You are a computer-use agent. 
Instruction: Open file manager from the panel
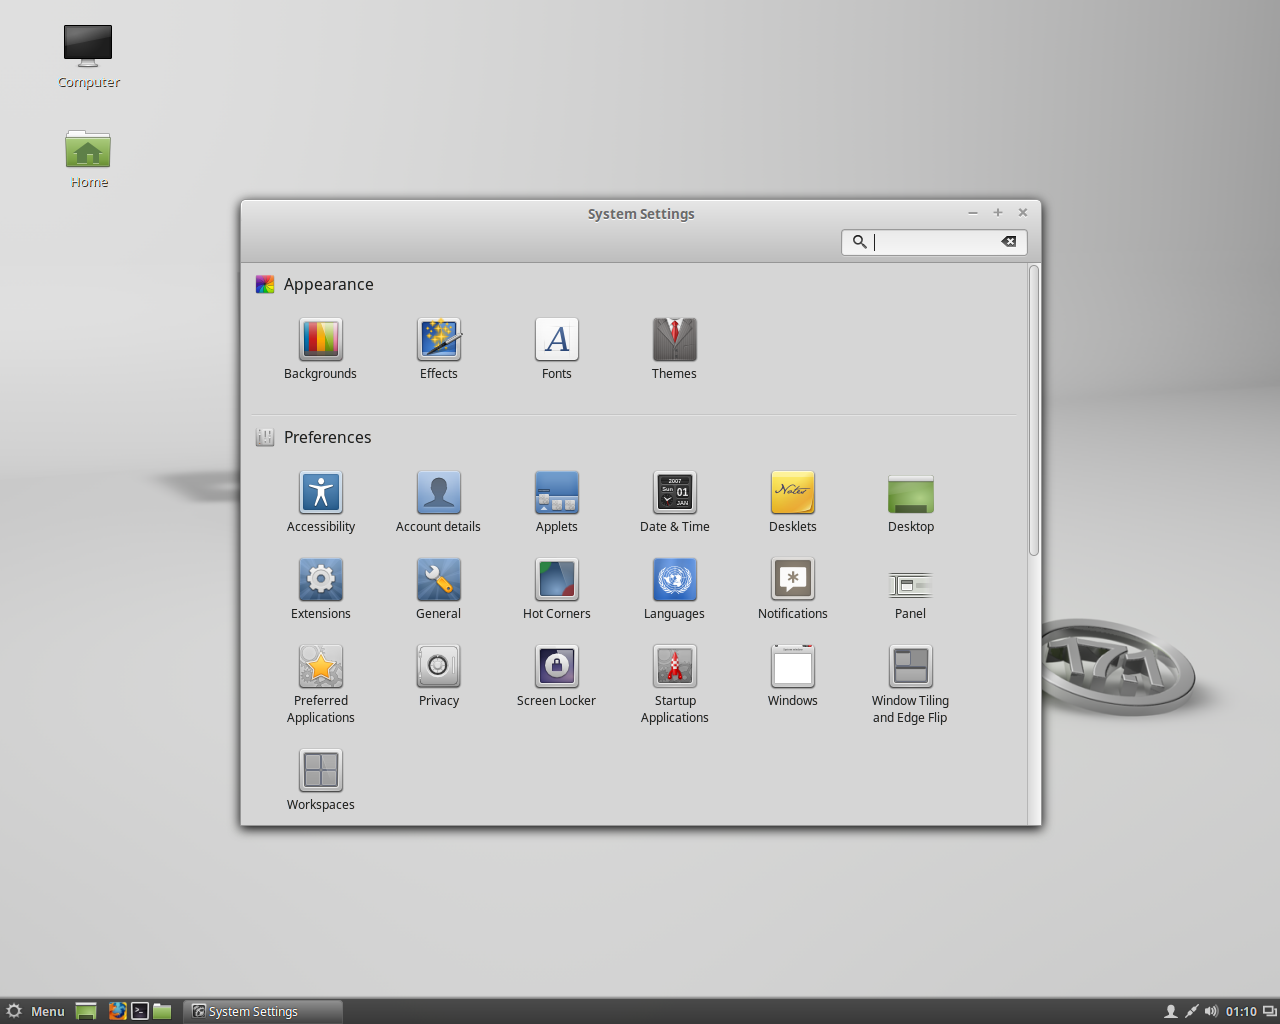pos(162,1011)
